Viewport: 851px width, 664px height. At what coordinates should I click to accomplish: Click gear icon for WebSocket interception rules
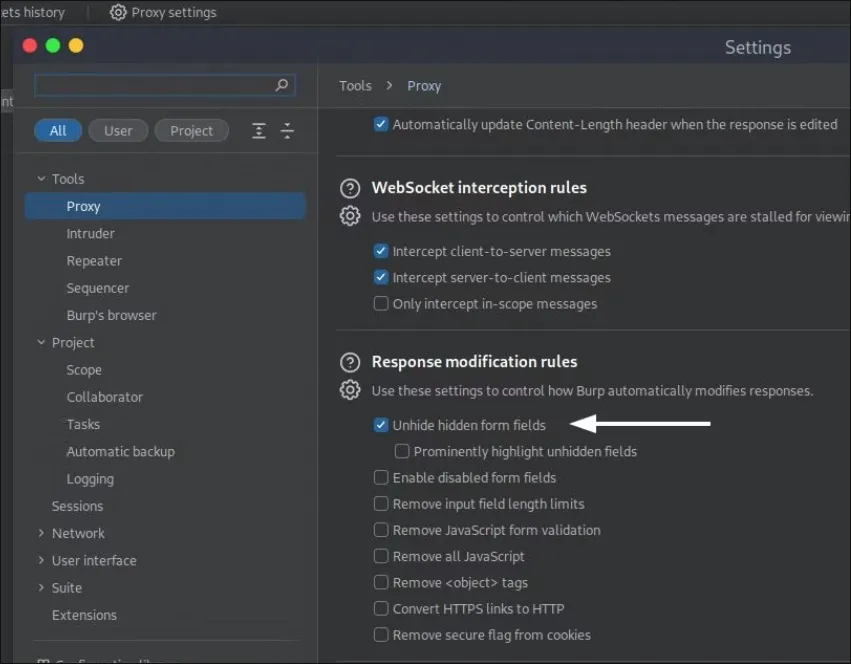(x=350, y=216)
